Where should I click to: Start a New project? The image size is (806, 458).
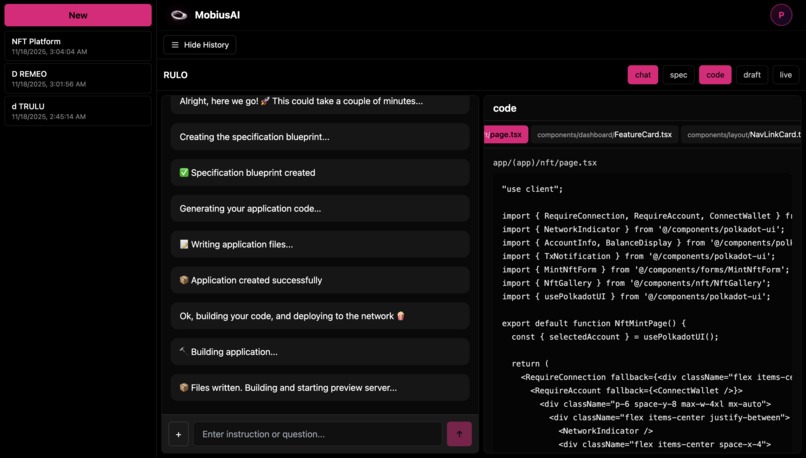[x=78, y=15]
